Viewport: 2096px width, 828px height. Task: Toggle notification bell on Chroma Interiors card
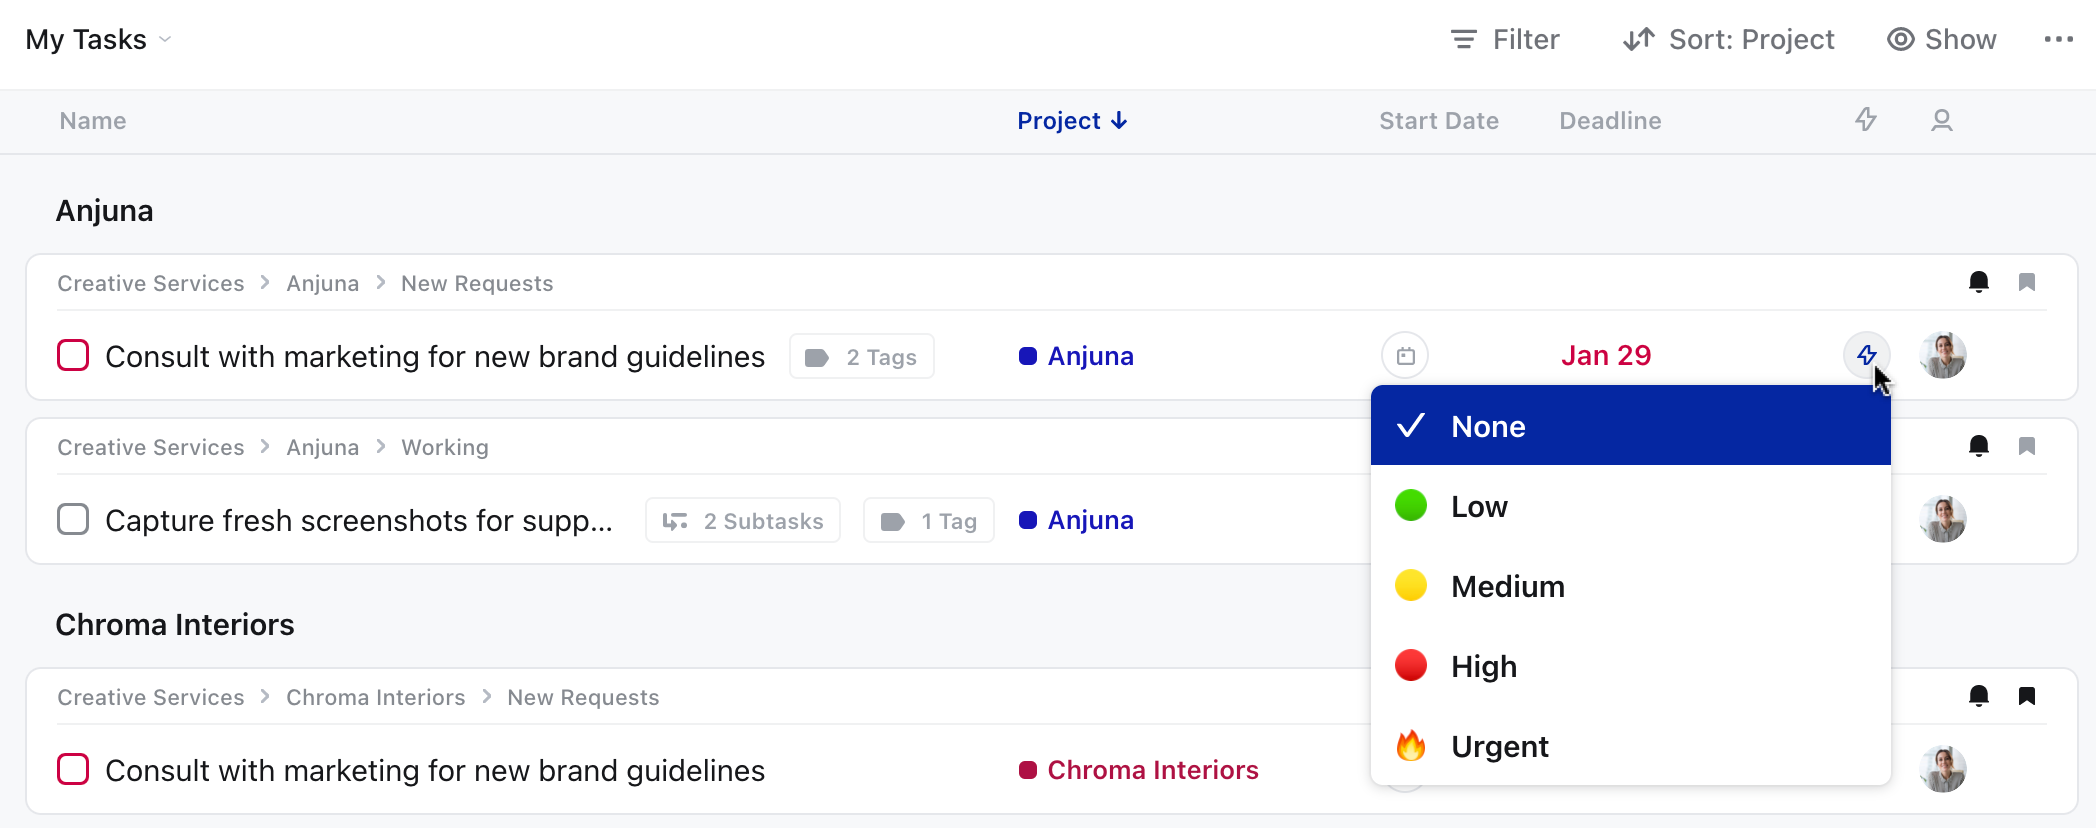(1978, 696)
